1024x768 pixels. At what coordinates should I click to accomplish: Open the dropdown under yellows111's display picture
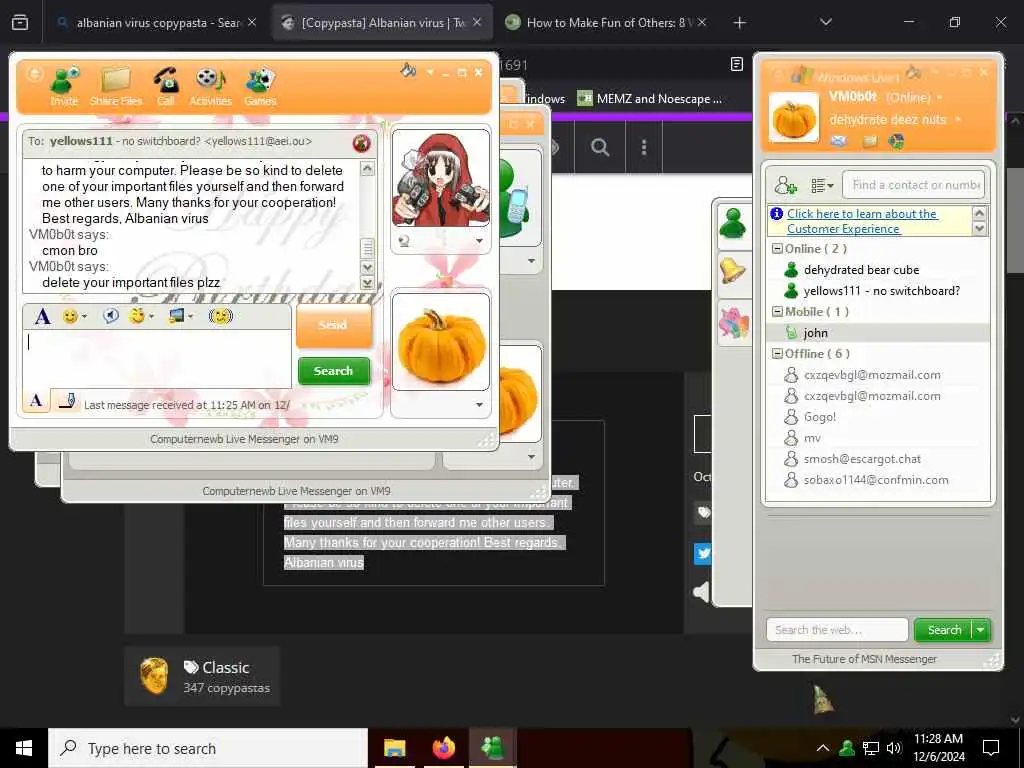[479, 242]
